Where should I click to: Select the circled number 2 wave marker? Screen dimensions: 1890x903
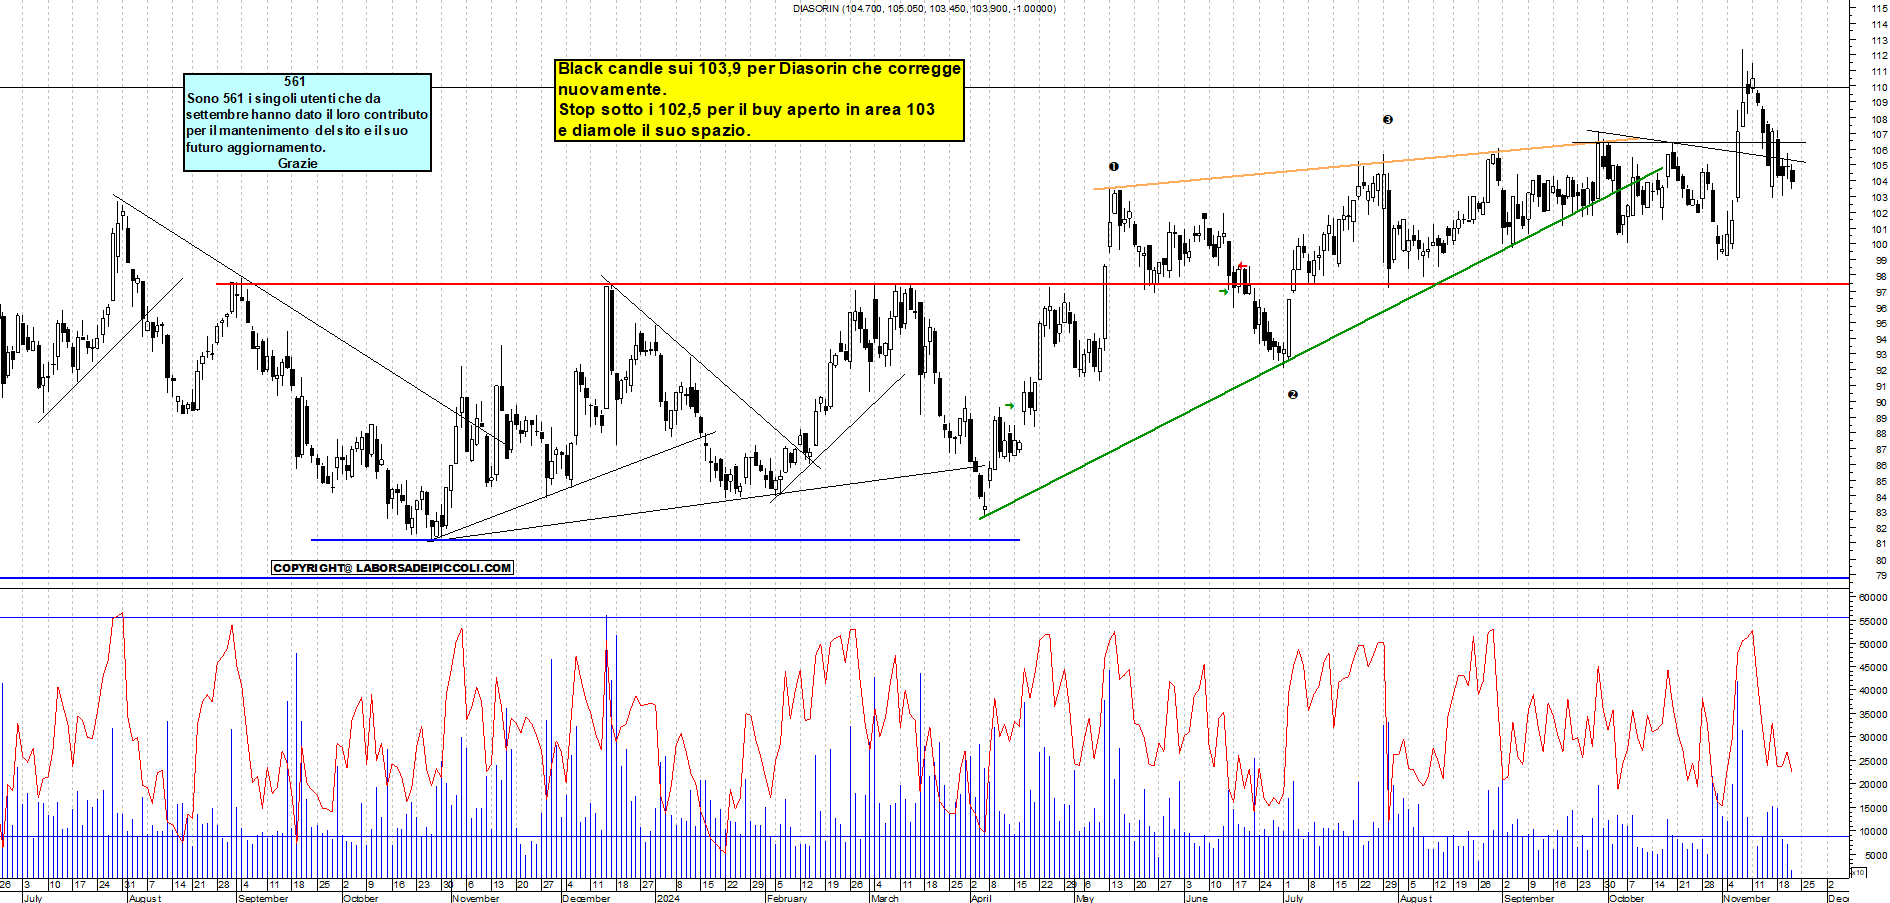tap(1292, 395)
